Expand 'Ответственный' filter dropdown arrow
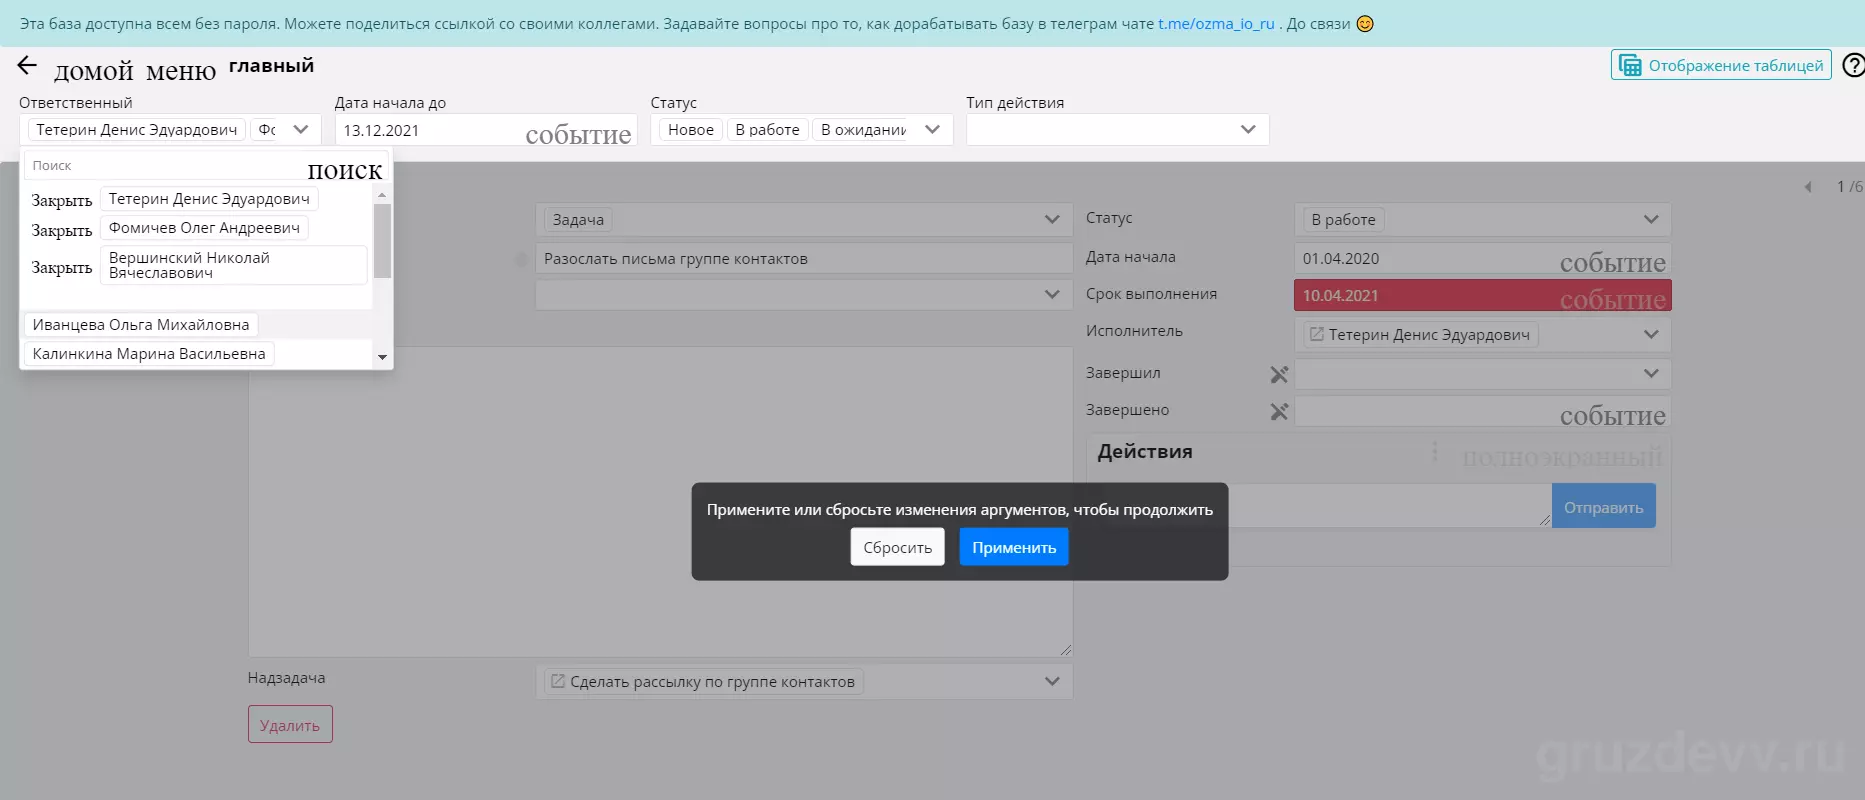The height and width of the screenshot is (800, 1865). (x=301, y=129)
